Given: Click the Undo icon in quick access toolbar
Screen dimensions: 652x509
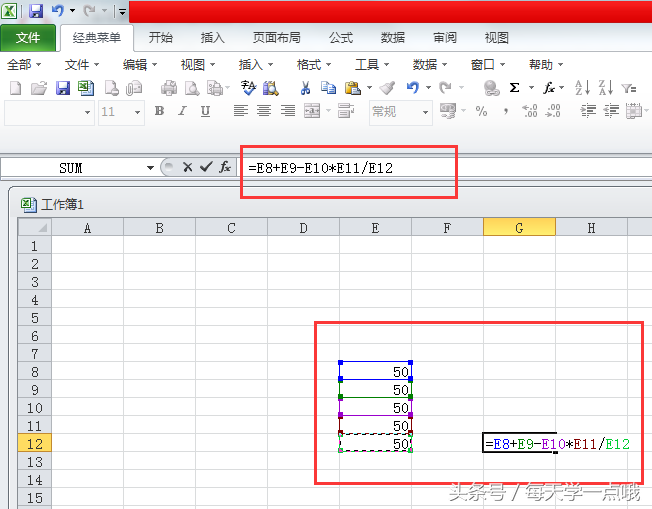Looking at the screenshot, I should coord(57,11).
